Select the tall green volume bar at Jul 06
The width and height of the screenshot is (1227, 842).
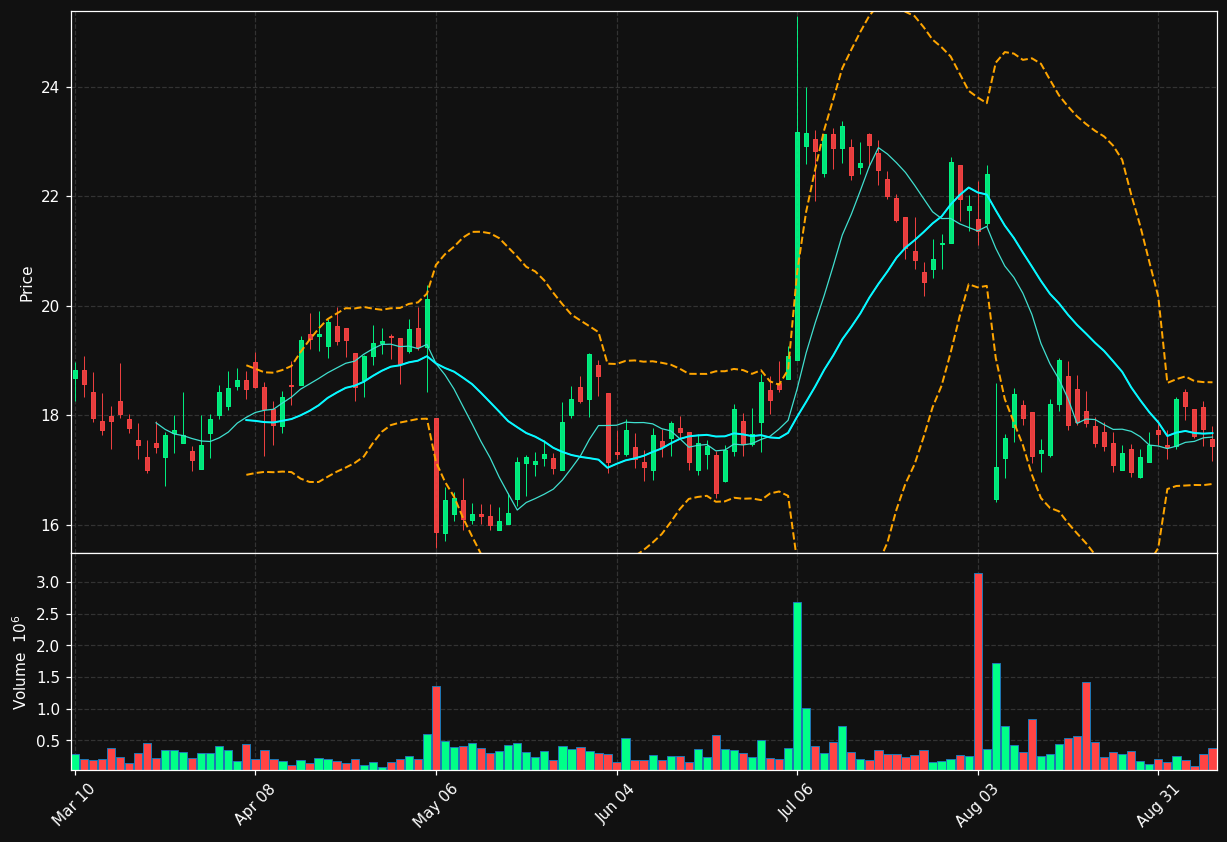797,686
